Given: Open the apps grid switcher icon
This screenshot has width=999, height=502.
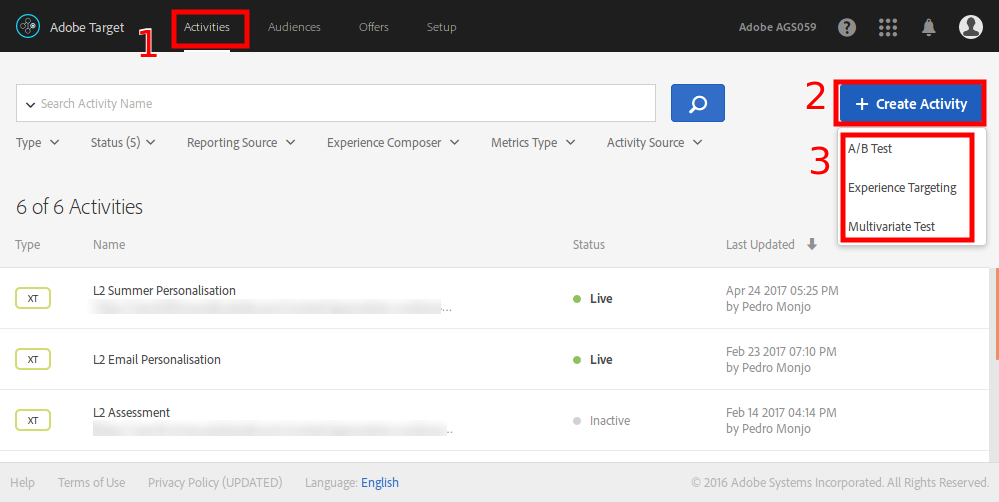Looking at the screenshot, I should [x=888, y=27].
